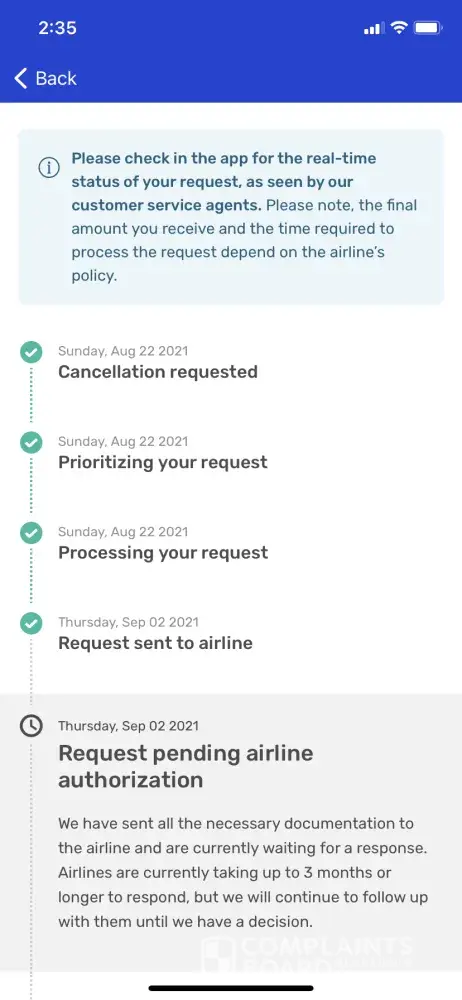Tap the battery icon in status bar
Viewport: 462px width, 1000px height.
(428, 27)
